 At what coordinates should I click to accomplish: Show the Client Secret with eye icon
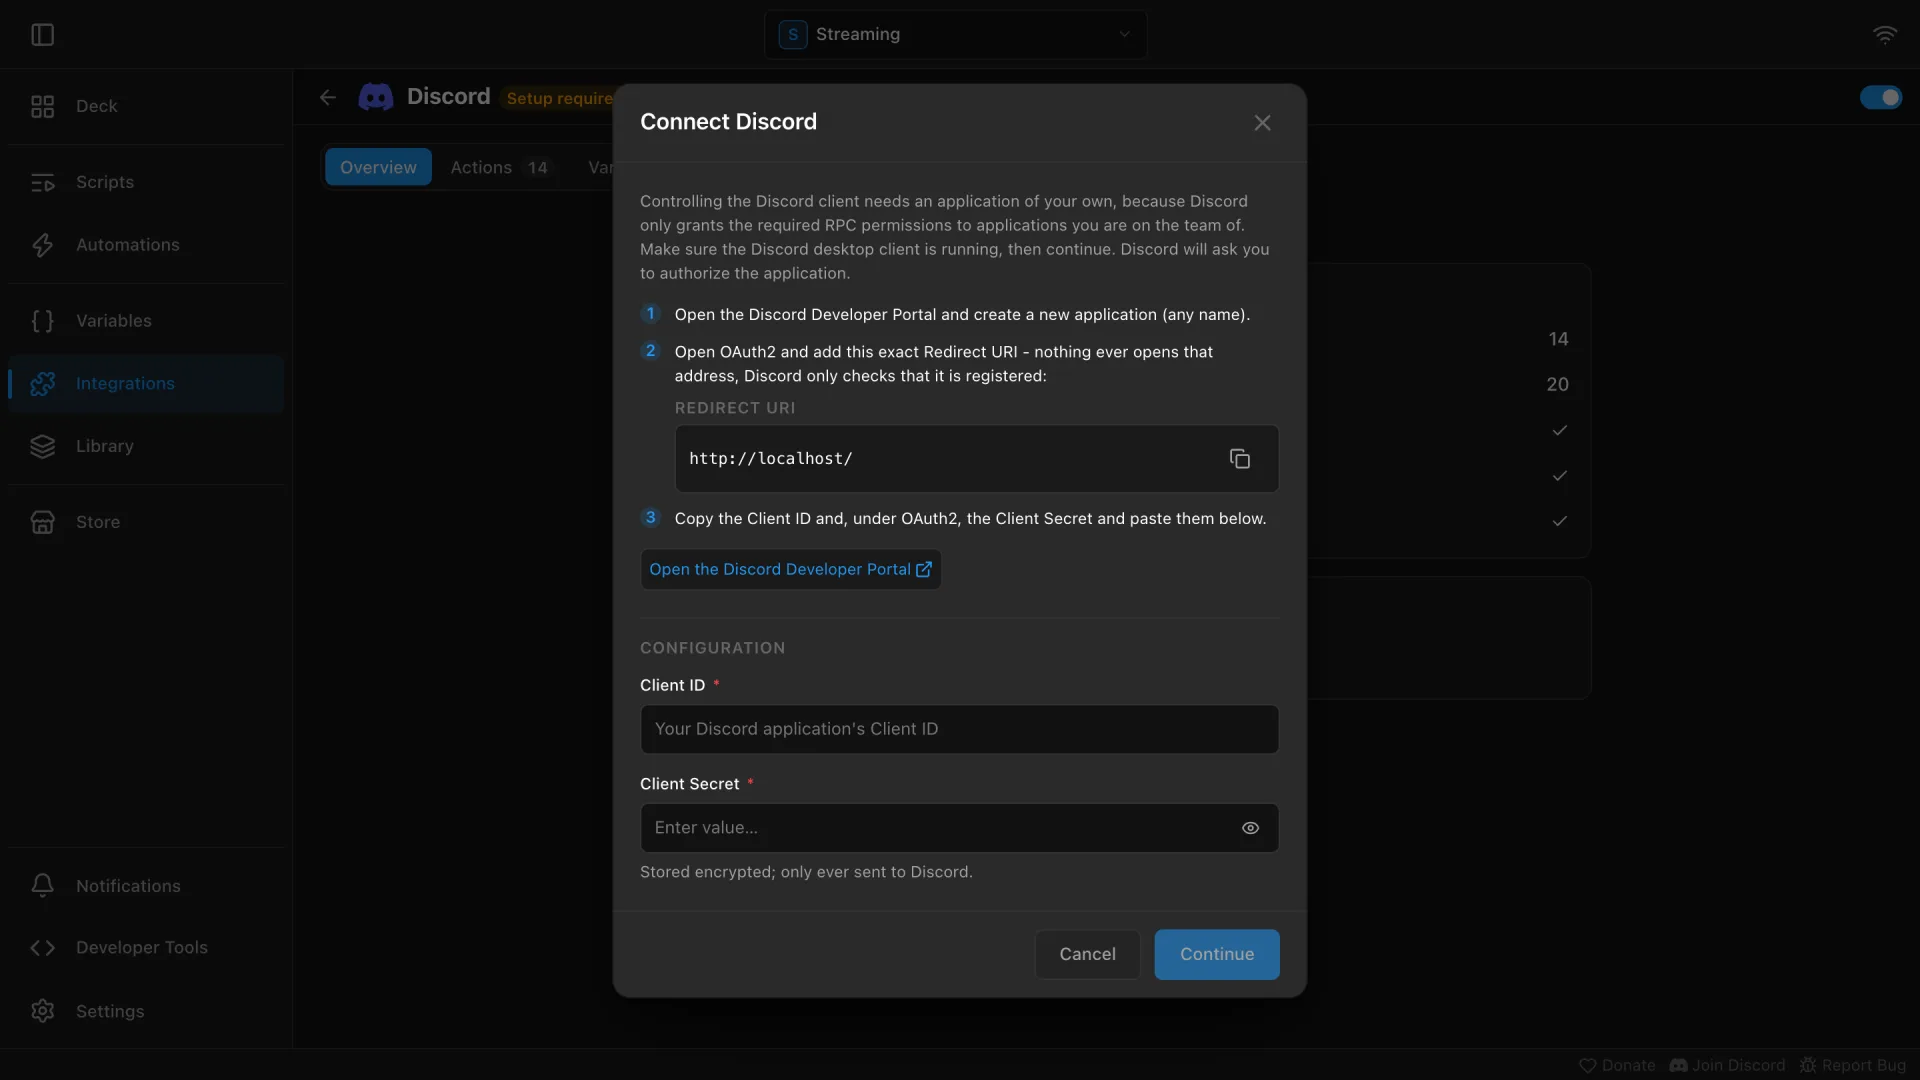pos(1250,828)
